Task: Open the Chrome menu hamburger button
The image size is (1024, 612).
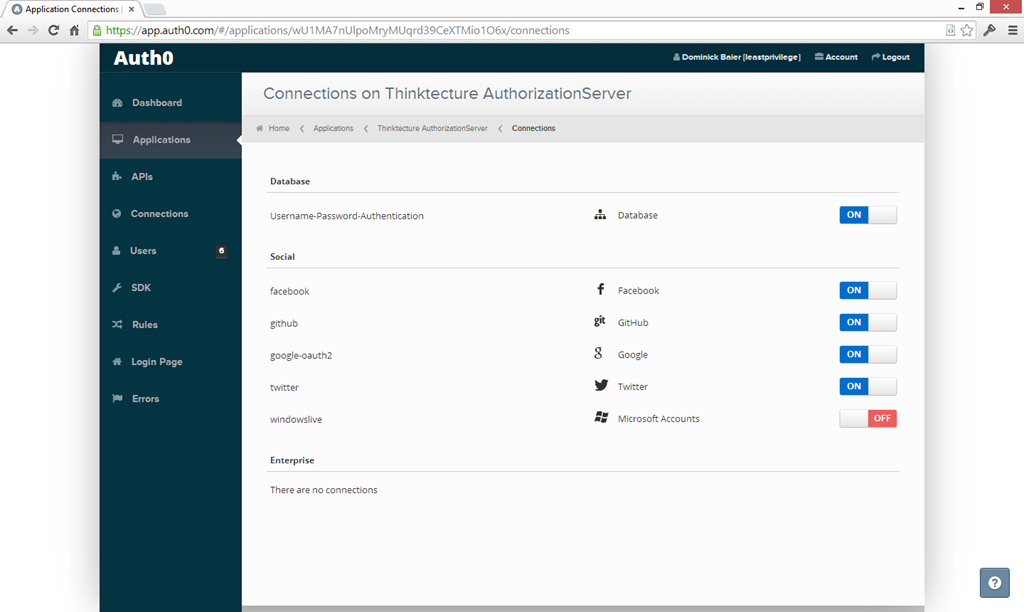Action: (1010, 30)
